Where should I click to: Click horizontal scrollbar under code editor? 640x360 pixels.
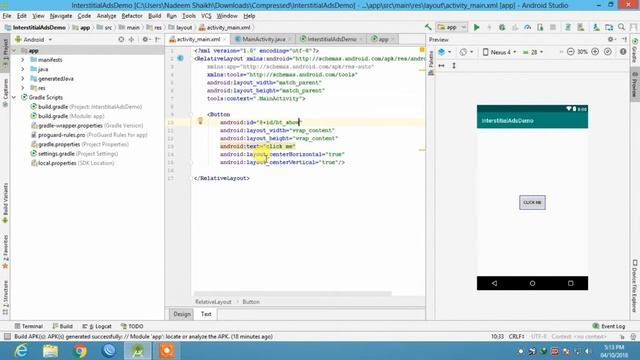tap(293, 293)
